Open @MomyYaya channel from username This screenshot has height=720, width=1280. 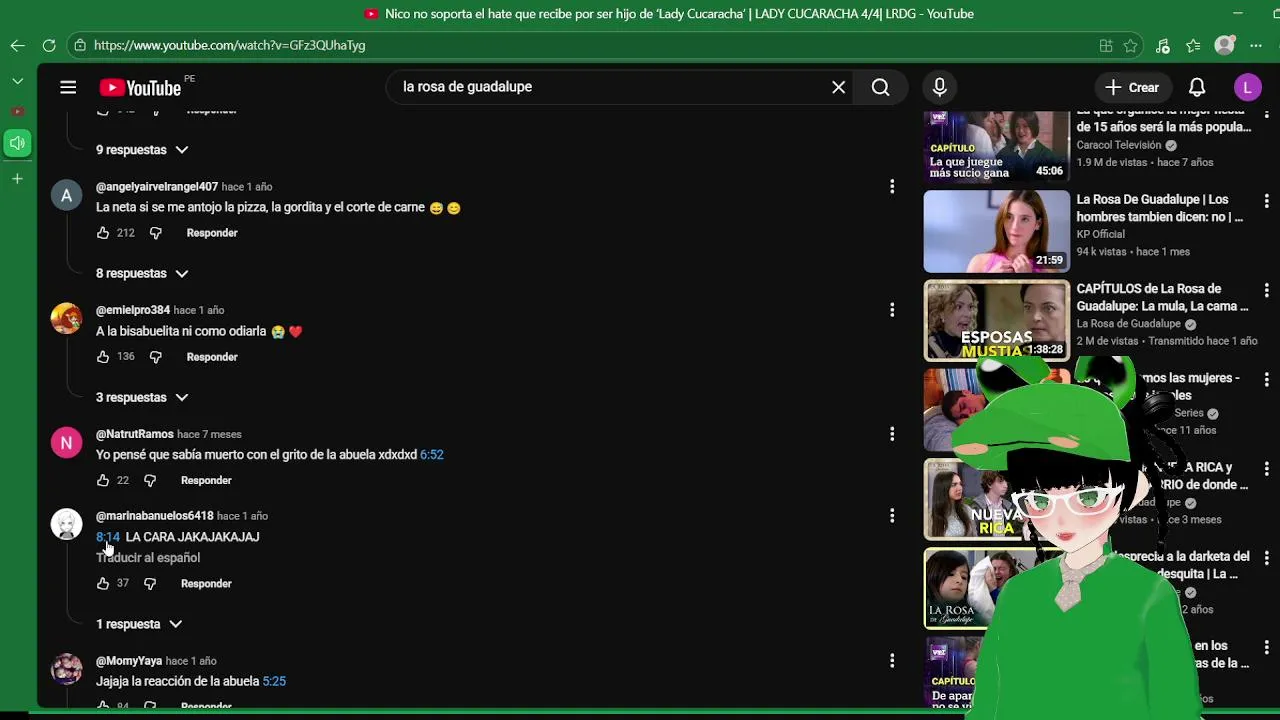[129, 661]
